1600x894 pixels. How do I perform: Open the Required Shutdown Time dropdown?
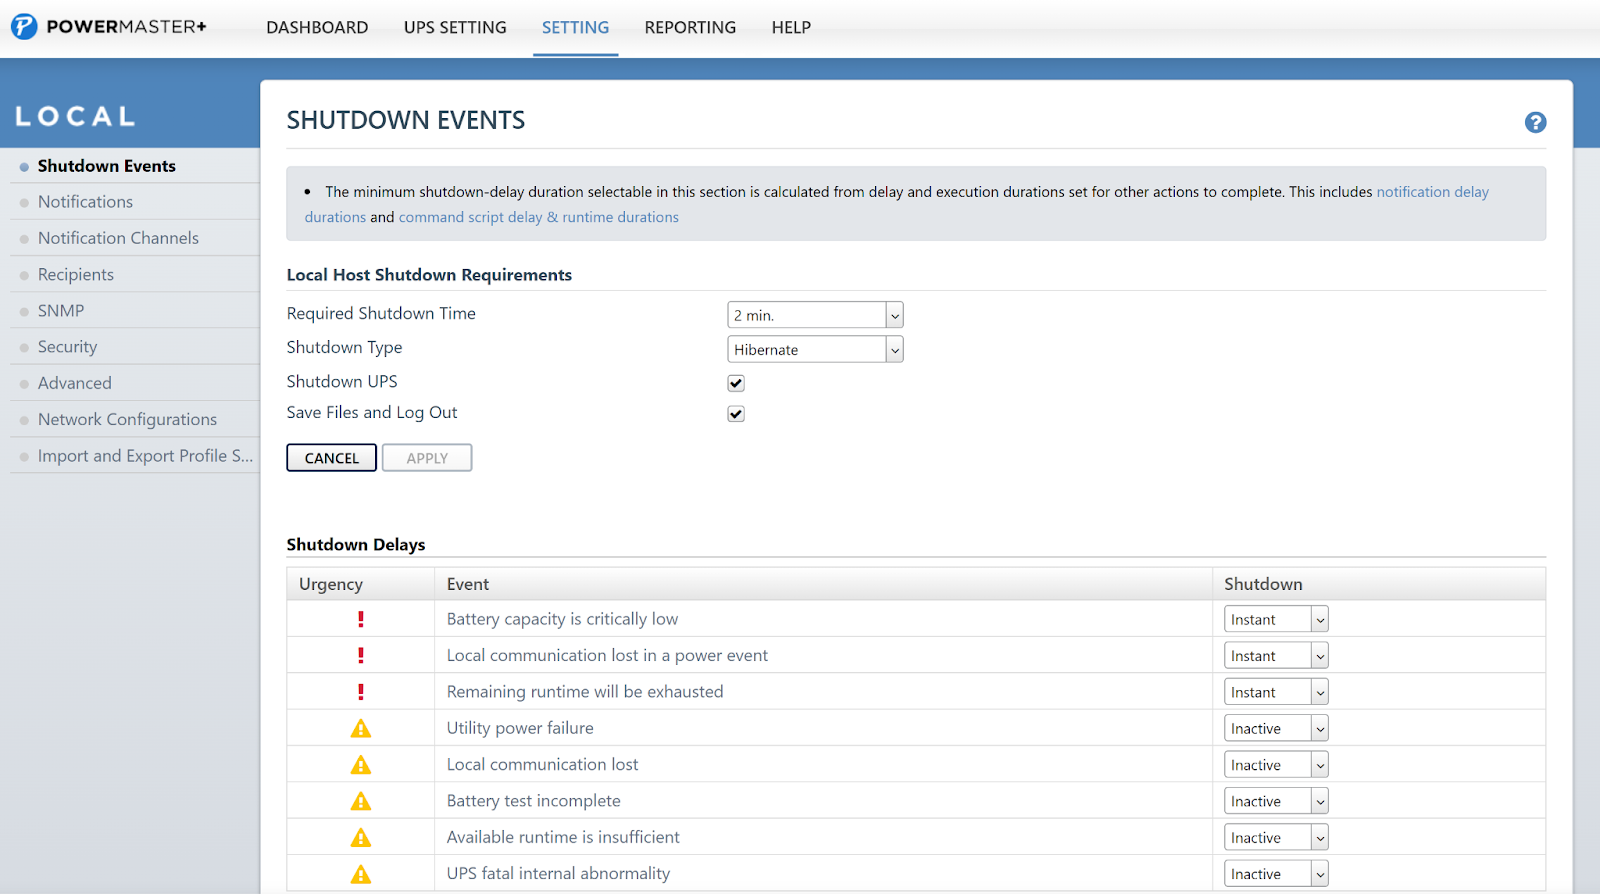tap(814, 315)
